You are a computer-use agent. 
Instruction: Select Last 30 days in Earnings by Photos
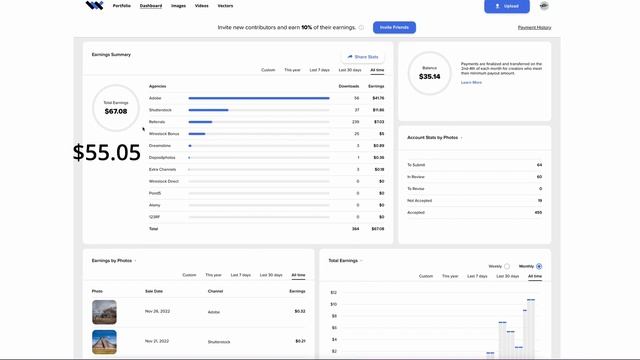coord(271,275)
